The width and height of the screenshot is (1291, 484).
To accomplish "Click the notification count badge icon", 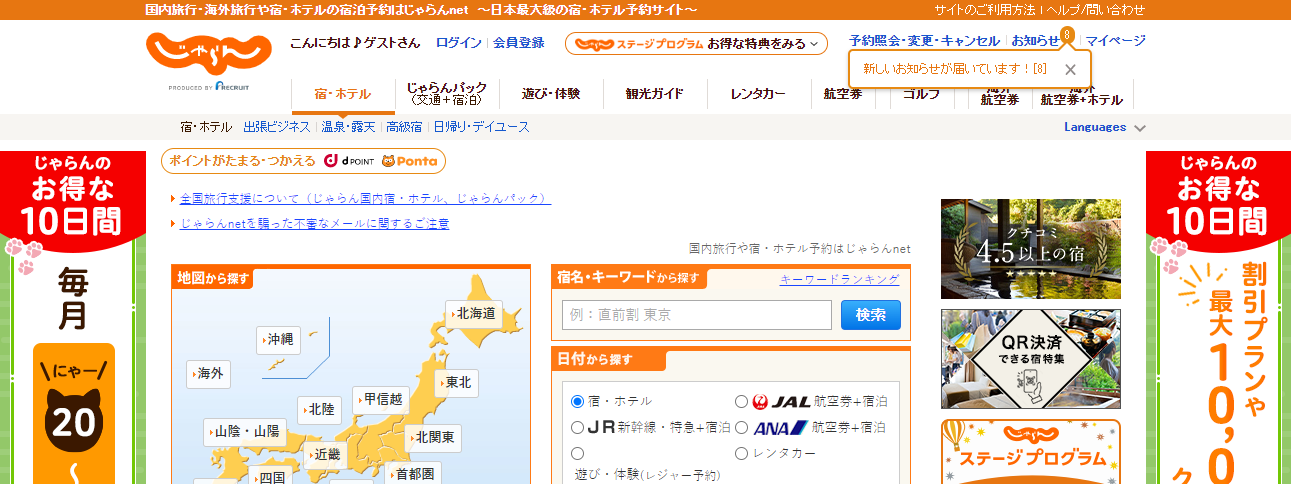I will point(1068,35).
